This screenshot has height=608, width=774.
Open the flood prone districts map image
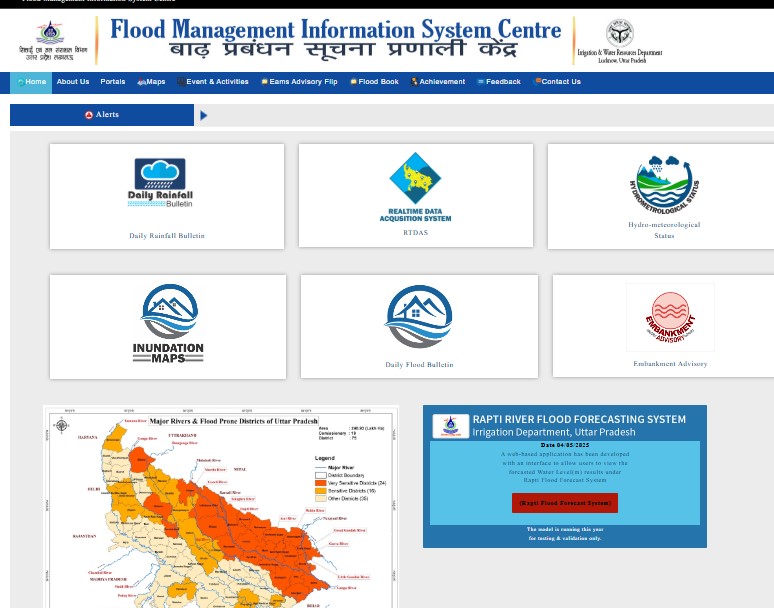click(221, 507)
